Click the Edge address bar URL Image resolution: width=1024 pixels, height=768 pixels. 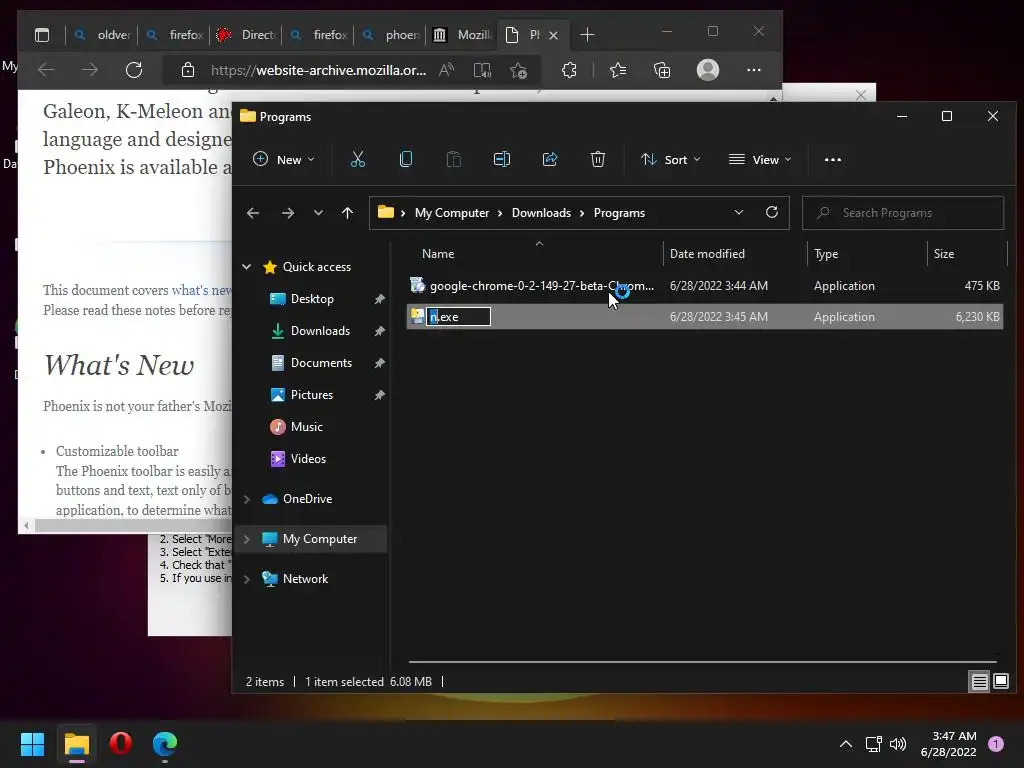coord(318,70)
